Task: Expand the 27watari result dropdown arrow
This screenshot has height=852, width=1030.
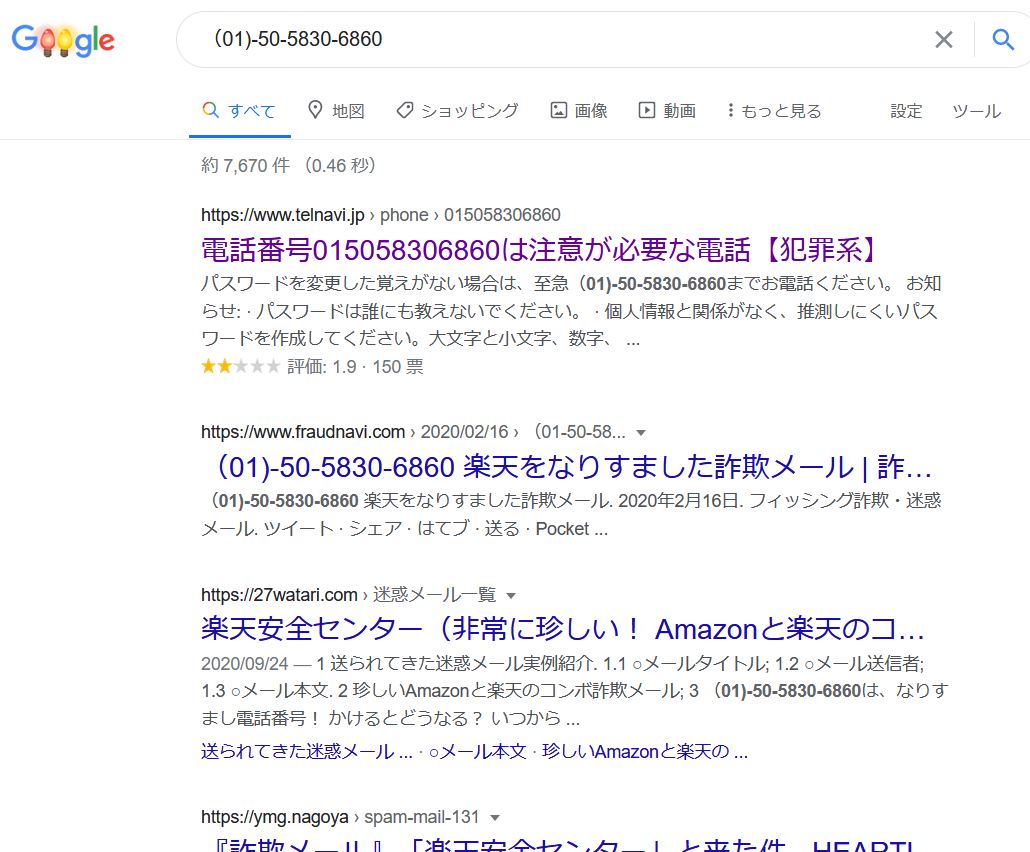Action: [x=510, y=596]
